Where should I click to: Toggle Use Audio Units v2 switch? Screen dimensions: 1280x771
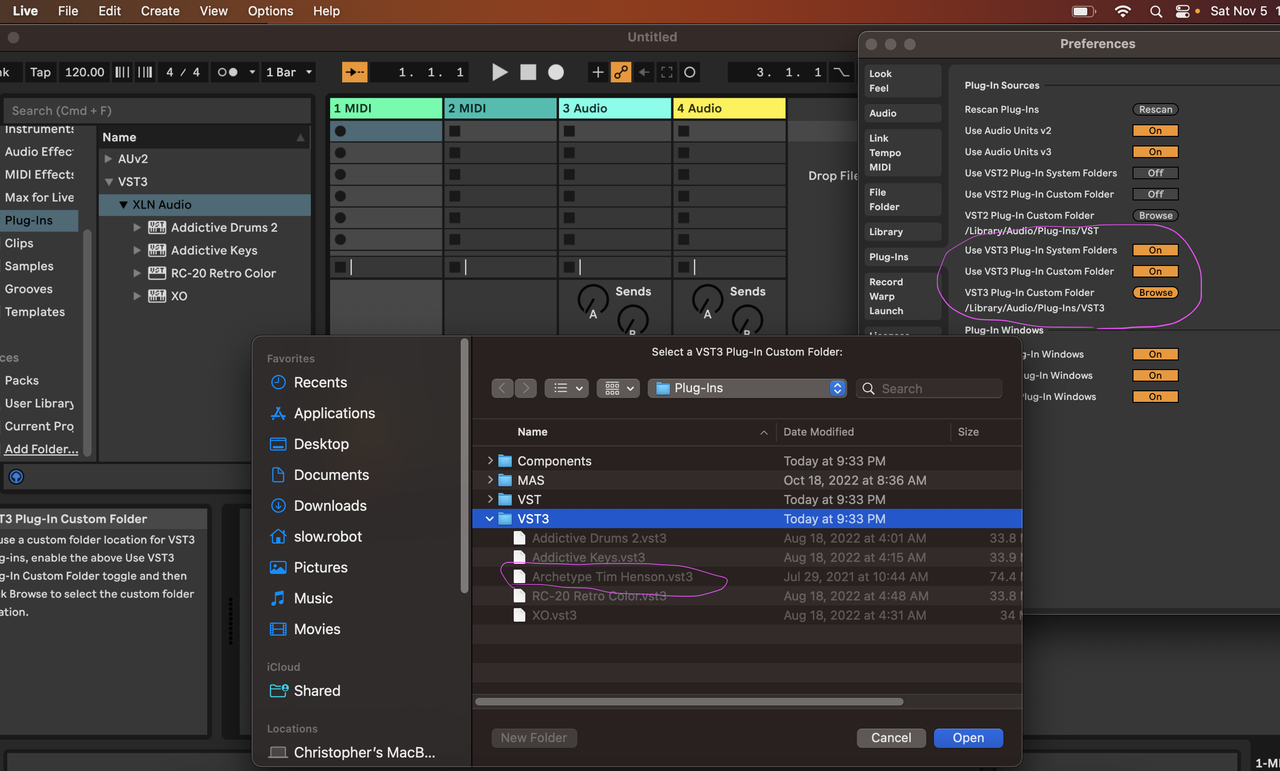coord(1155,131)
